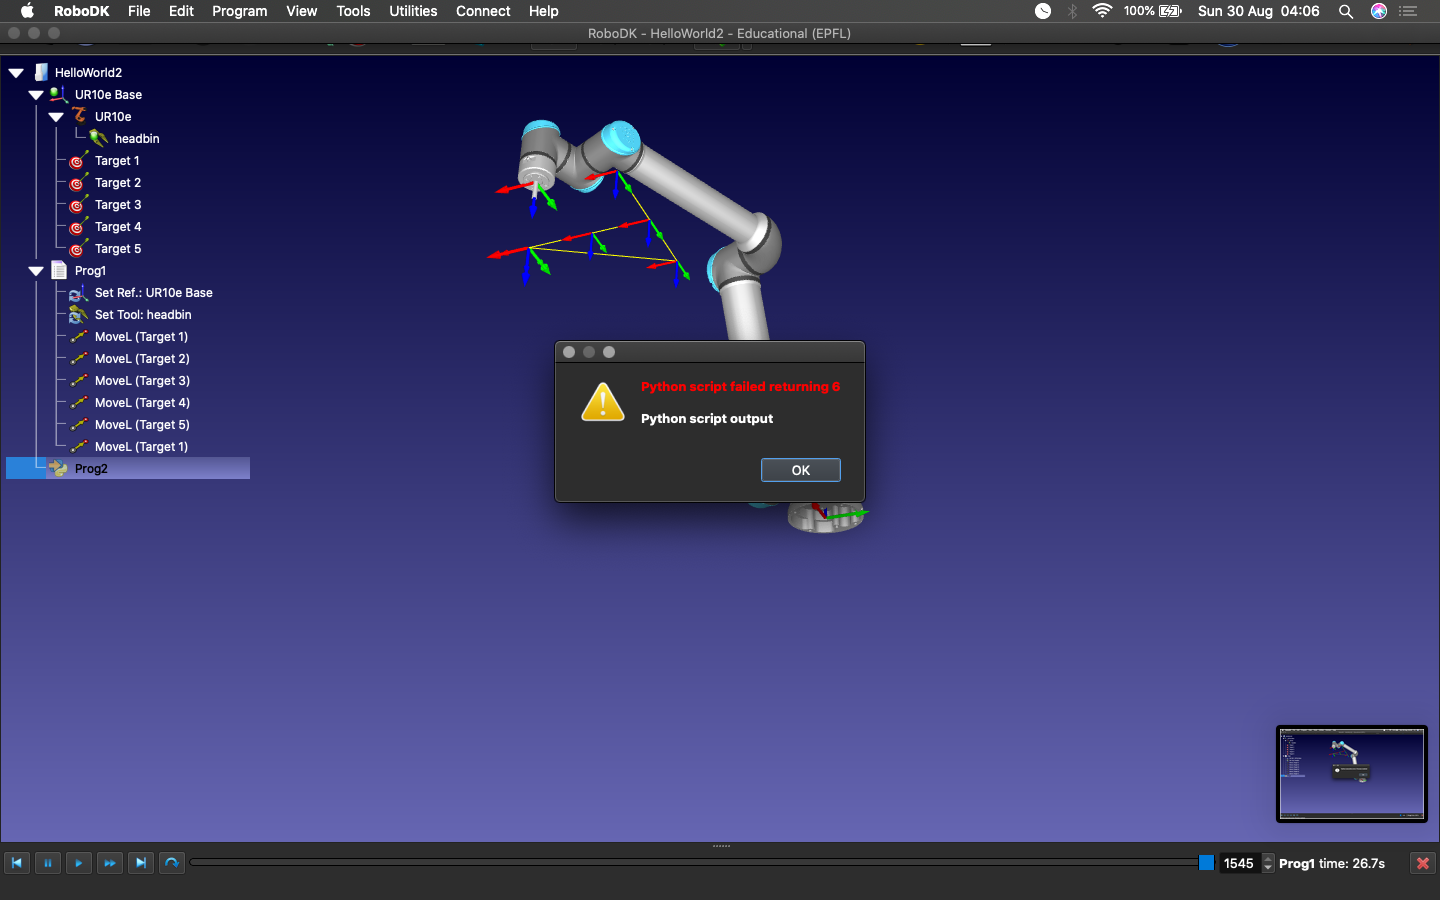Open macOS Spotlight search
1440x900 pixels.
coord(1346,11)
